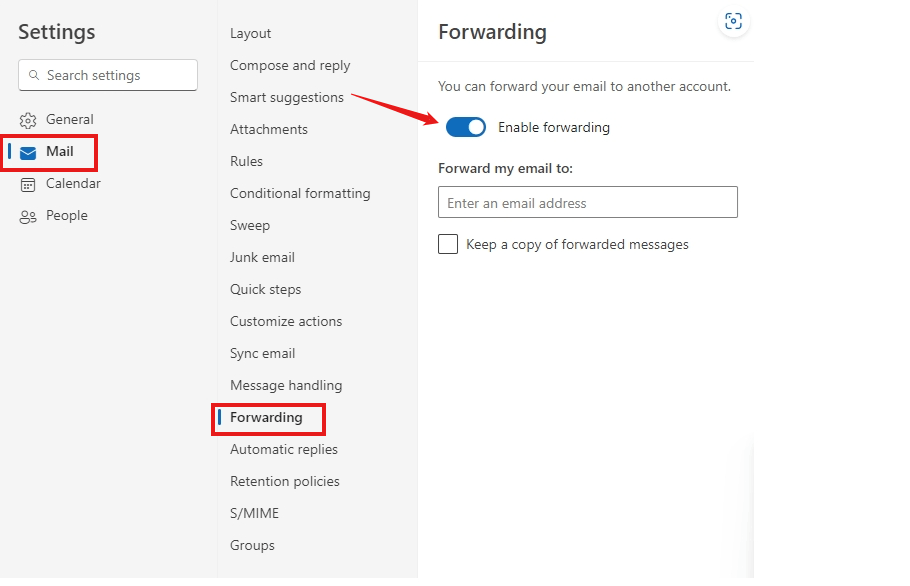Check Keep a copy of forwarded messages
The image size is (910, 586).
click(x=447, y=244)
